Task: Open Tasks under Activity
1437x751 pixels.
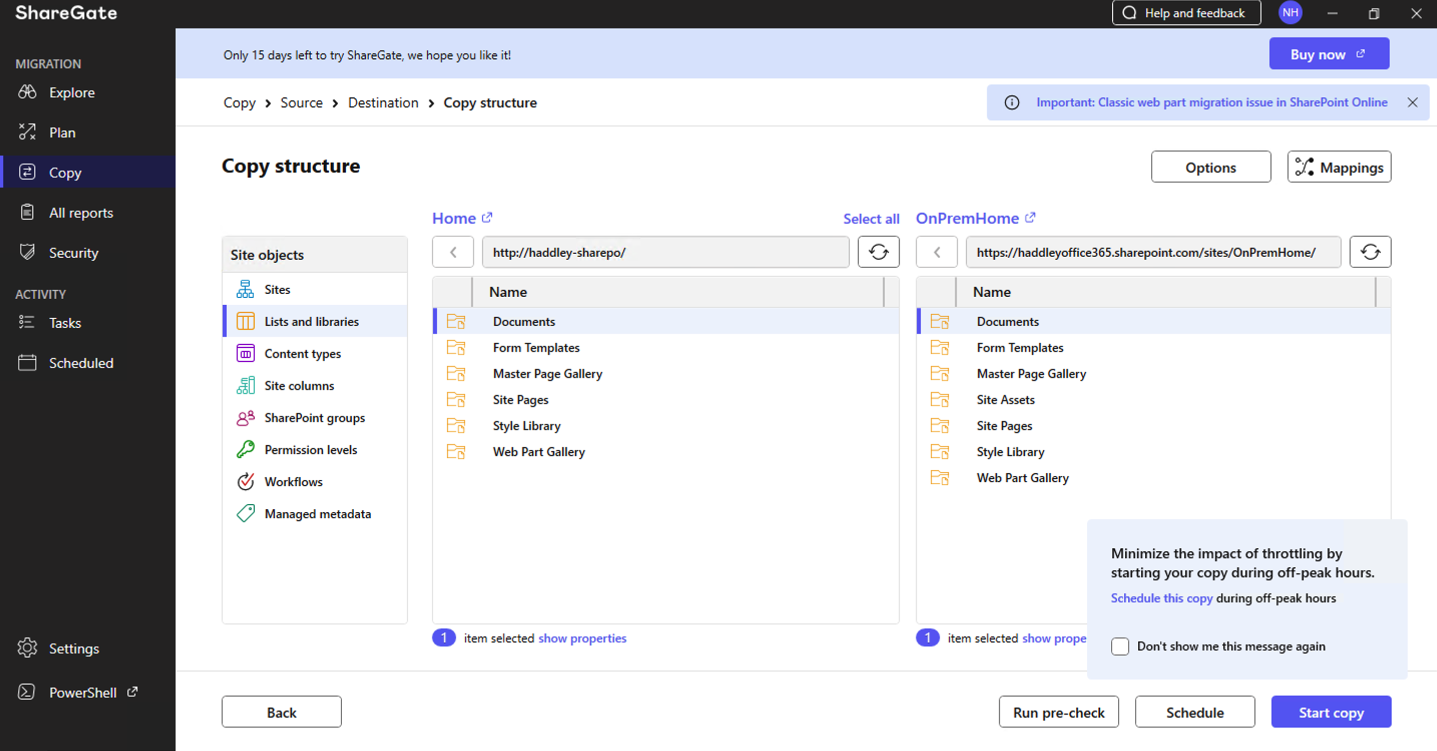Action: 65,322
